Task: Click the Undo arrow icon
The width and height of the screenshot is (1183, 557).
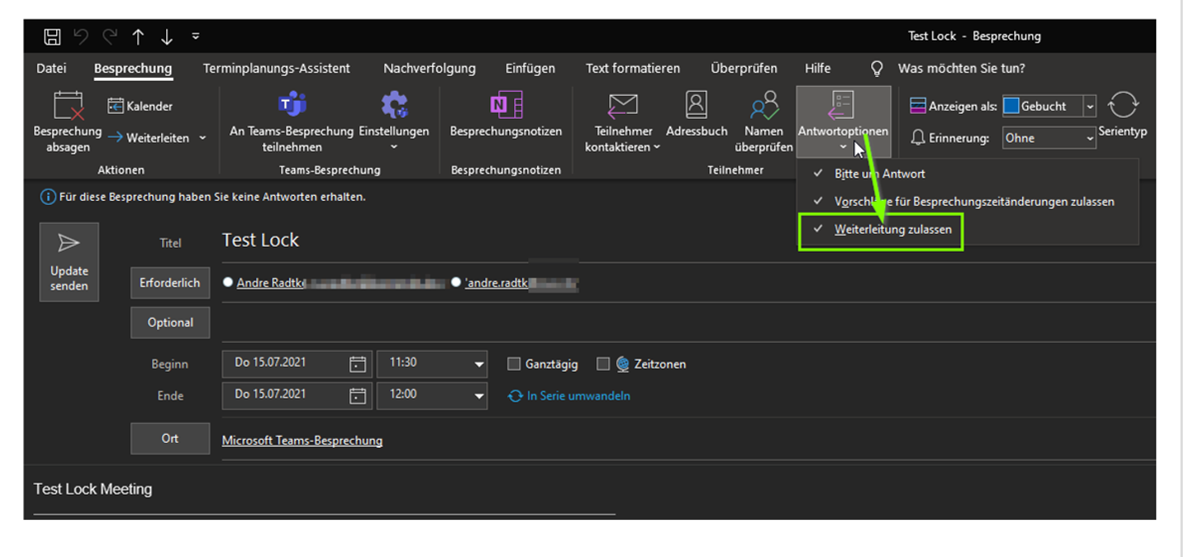Action: pos(82,36)
